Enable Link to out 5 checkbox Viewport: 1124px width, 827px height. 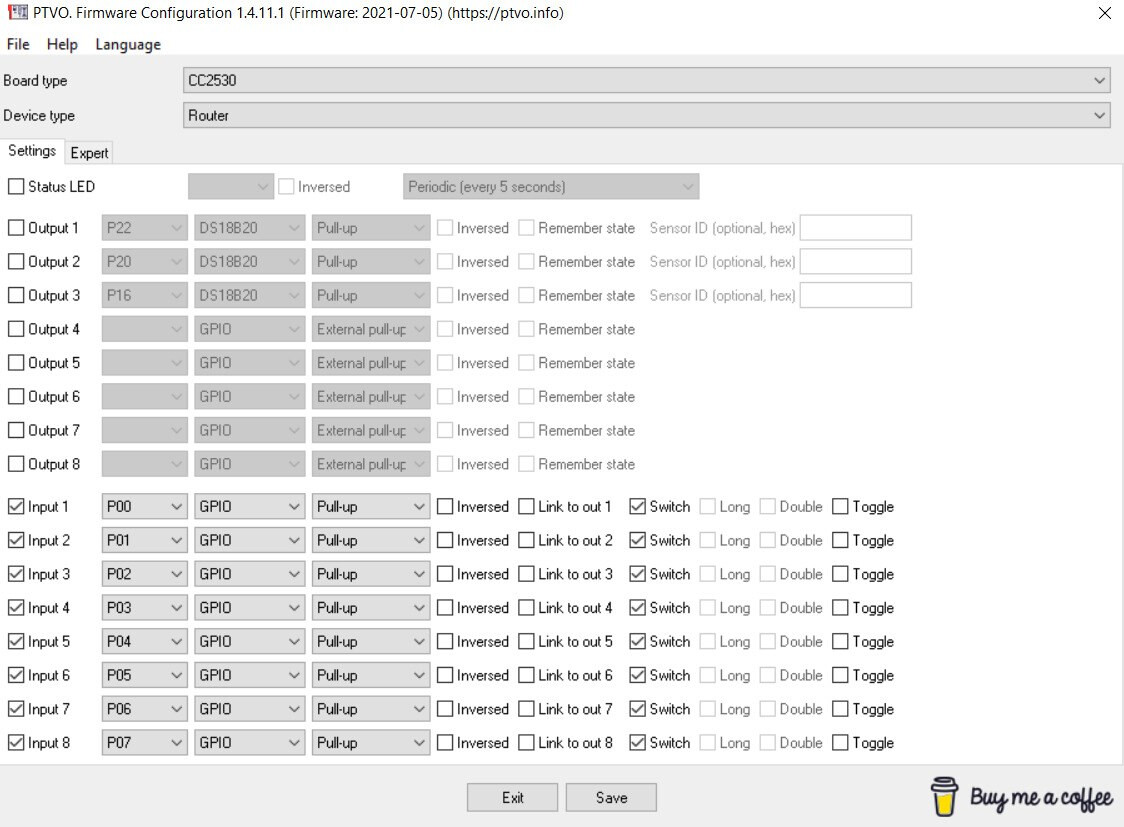526,641
